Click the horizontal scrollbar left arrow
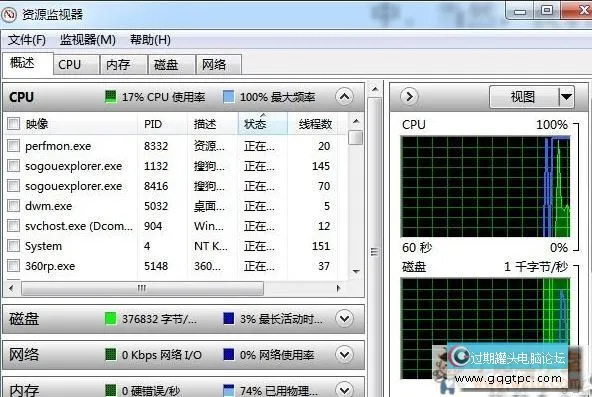The image size is (592, 397). 12,288
